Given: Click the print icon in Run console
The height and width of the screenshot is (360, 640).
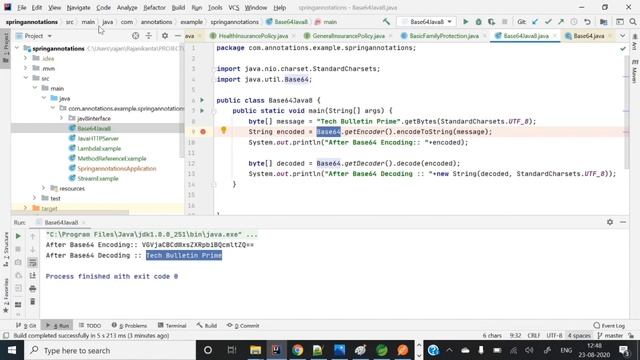Looking at the screenshot, I should click(x=33, y=289).
